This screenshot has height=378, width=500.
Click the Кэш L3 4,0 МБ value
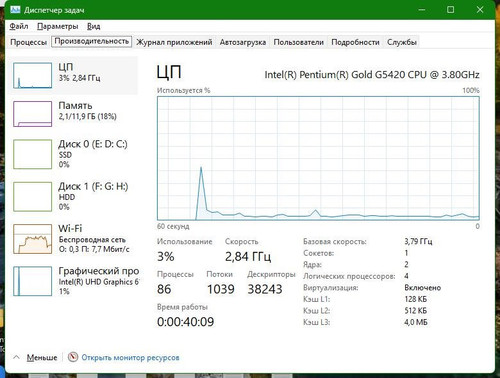(x=416, y=322)
